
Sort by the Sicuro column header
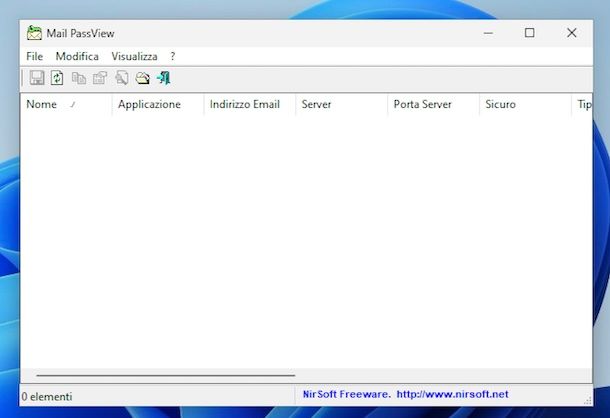[x=525, y=104]
